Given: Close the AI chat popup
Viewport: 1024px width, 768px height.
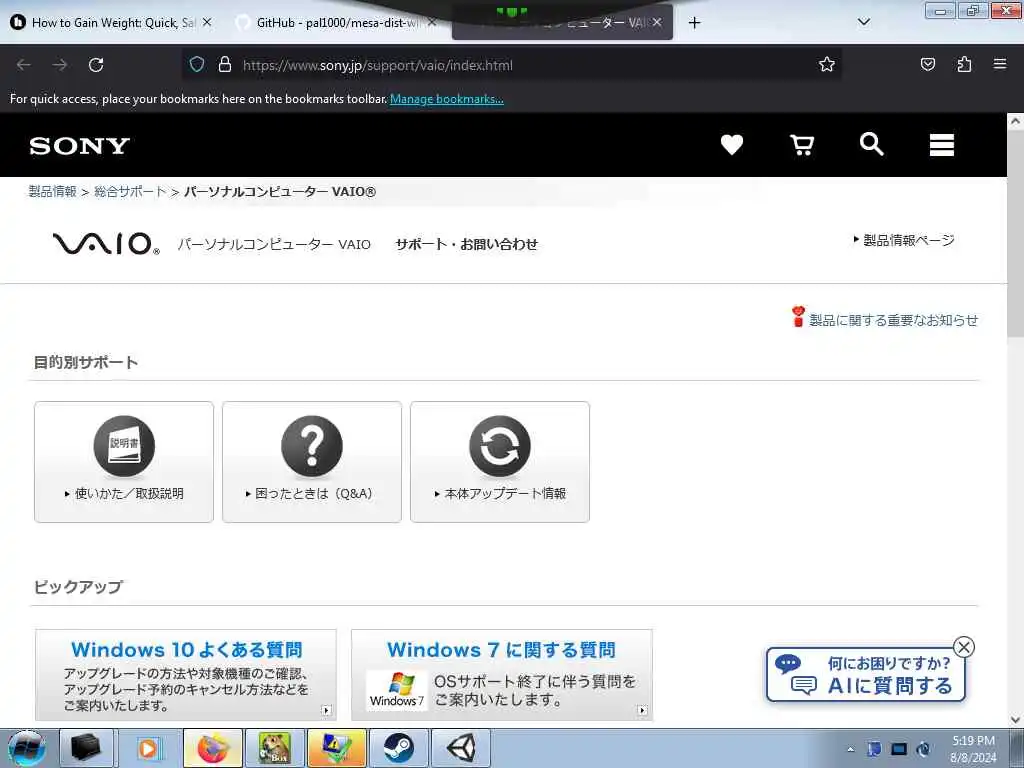Looking at the screenshot, I should [964, 647].
